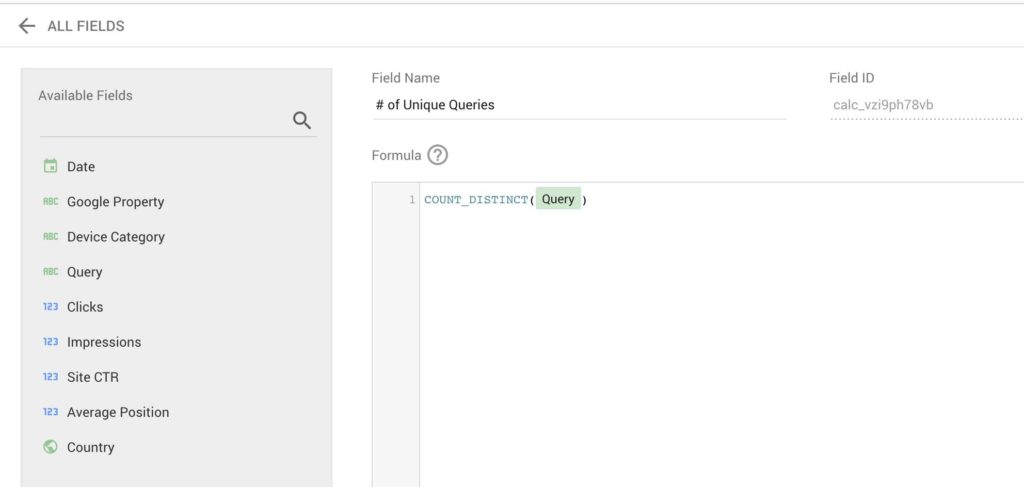Select the Site CTR field
This screenshot has width=1024, height=487.
[93, 377]
